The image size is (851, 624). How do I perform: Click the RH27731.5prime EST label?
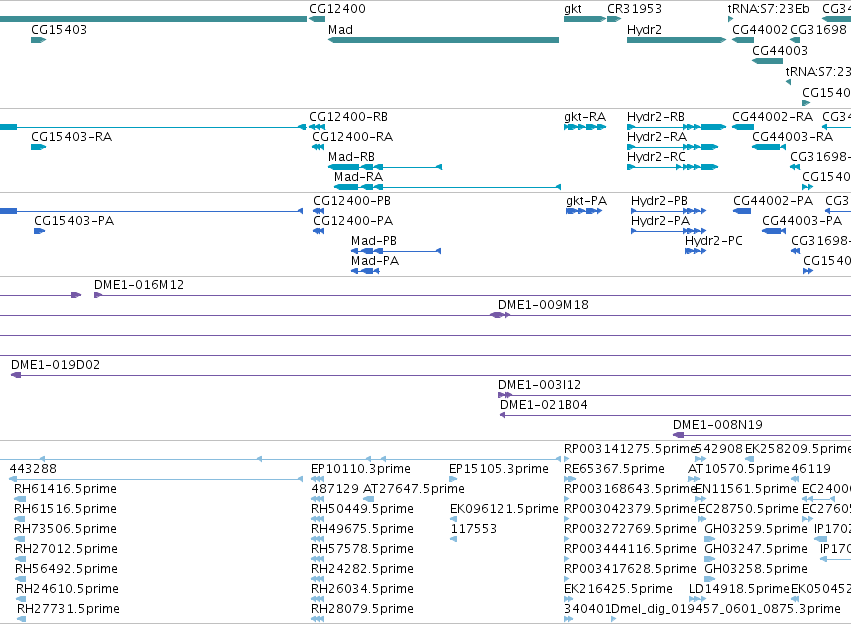pyautogui.click(x=68, y=609)
